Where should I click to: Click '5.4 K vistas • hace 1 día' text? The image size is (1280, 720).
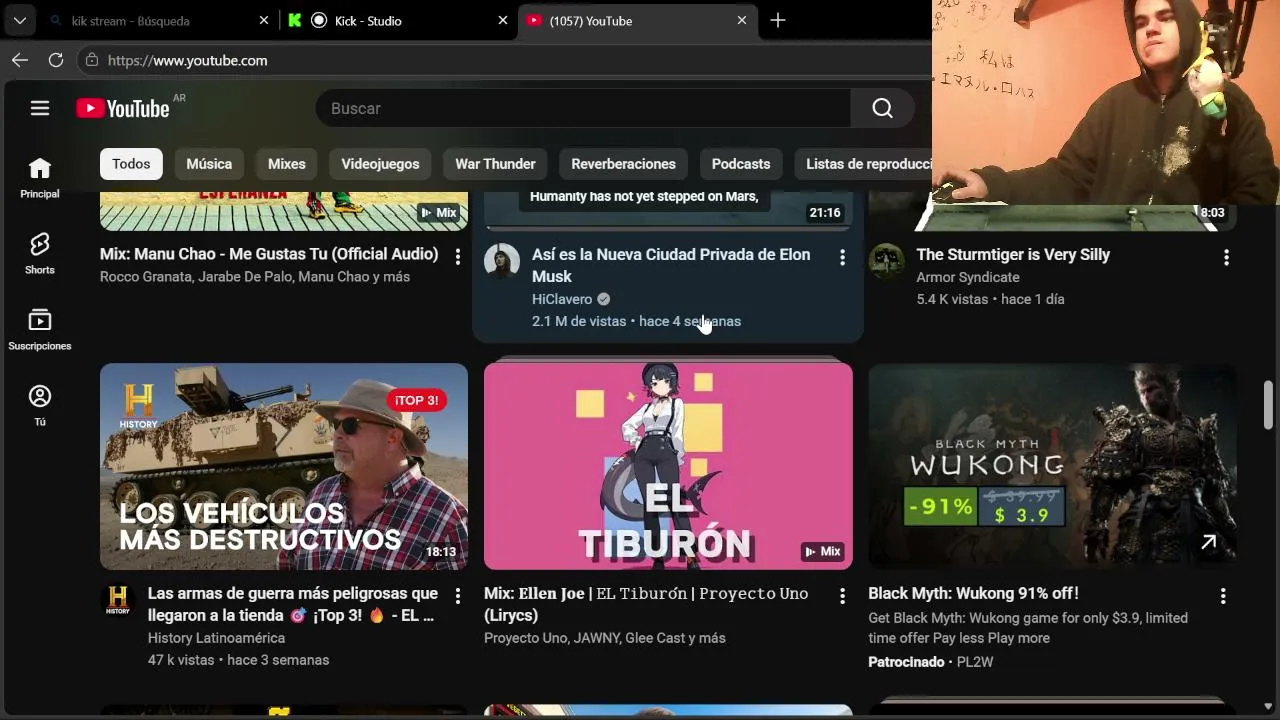pyautogui.click(x=990, y=299)
